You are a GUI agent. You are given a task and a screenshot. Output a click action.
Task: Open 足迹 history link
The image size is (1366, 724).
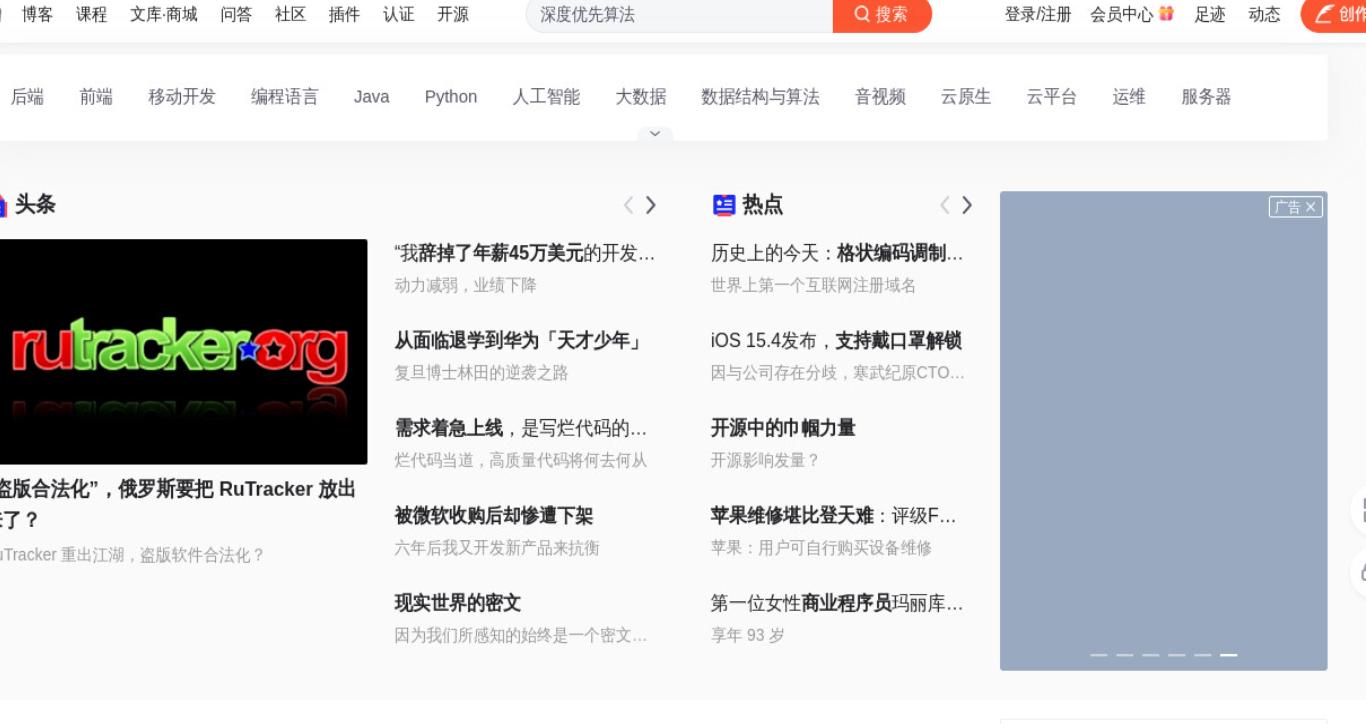(1210, 14)
